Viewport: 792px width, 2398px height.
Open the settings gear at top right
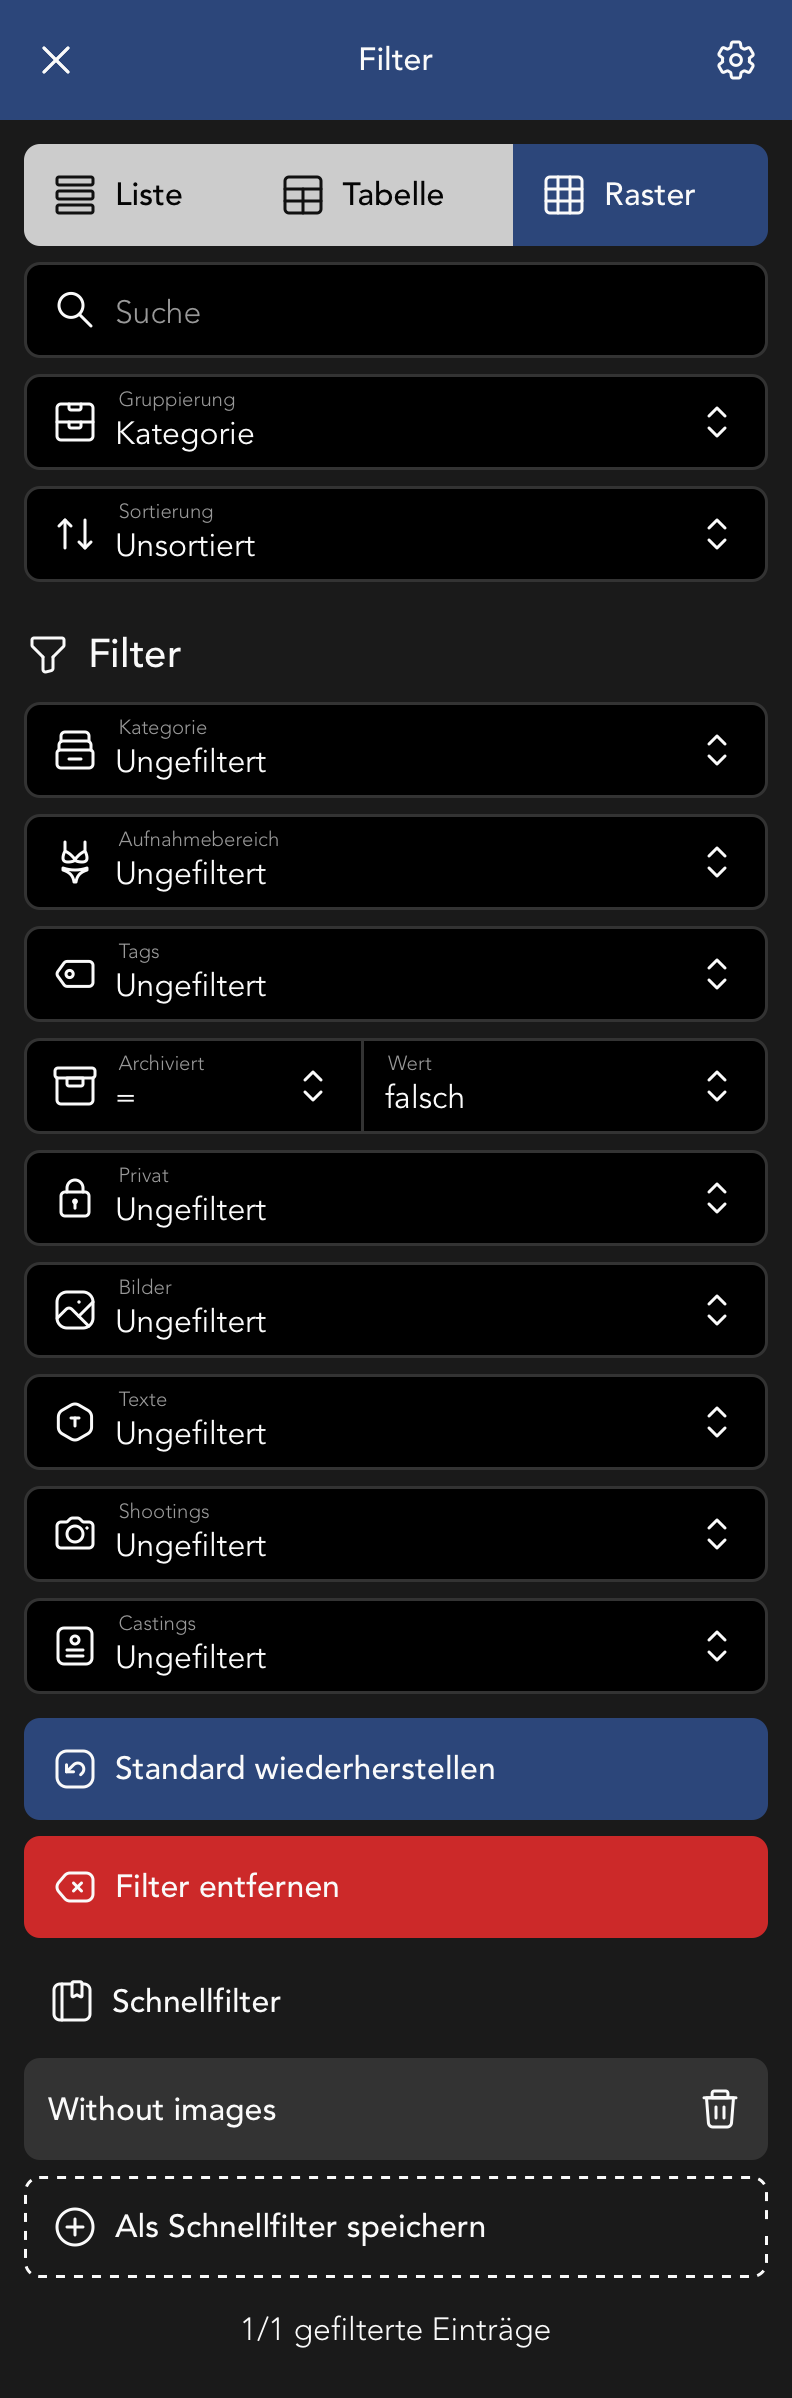pos(734,60)
